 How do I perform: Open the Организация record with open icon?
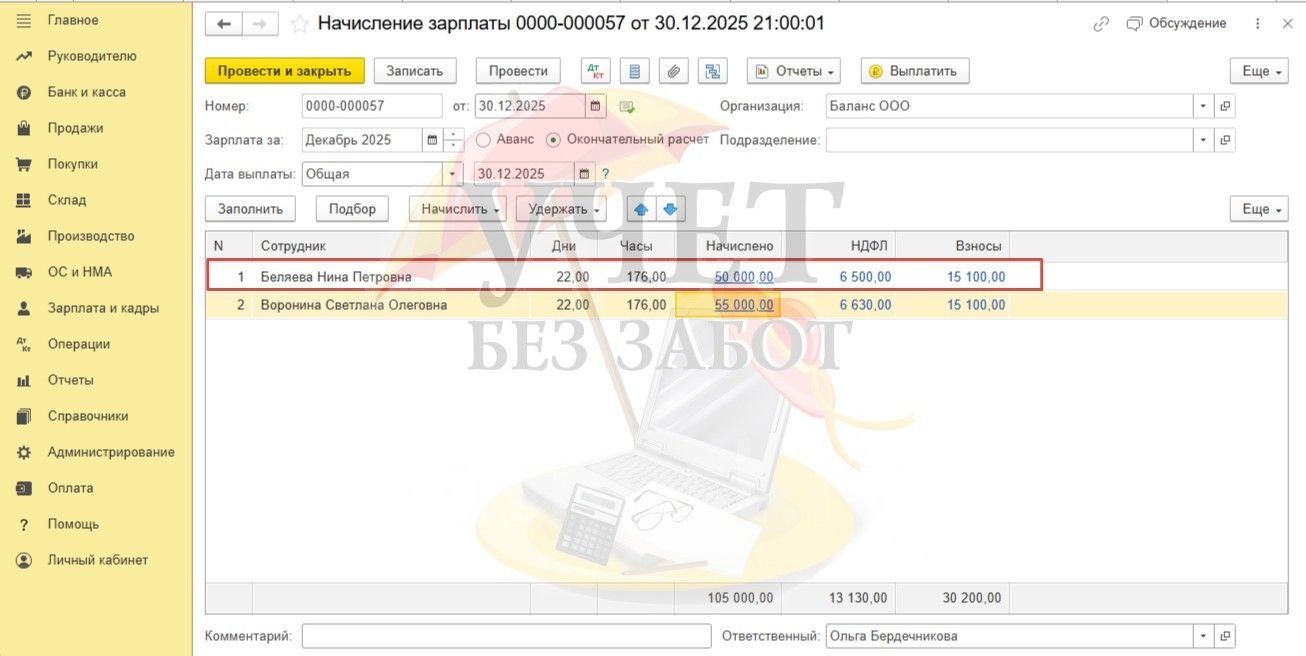(x=1225, y=106)
